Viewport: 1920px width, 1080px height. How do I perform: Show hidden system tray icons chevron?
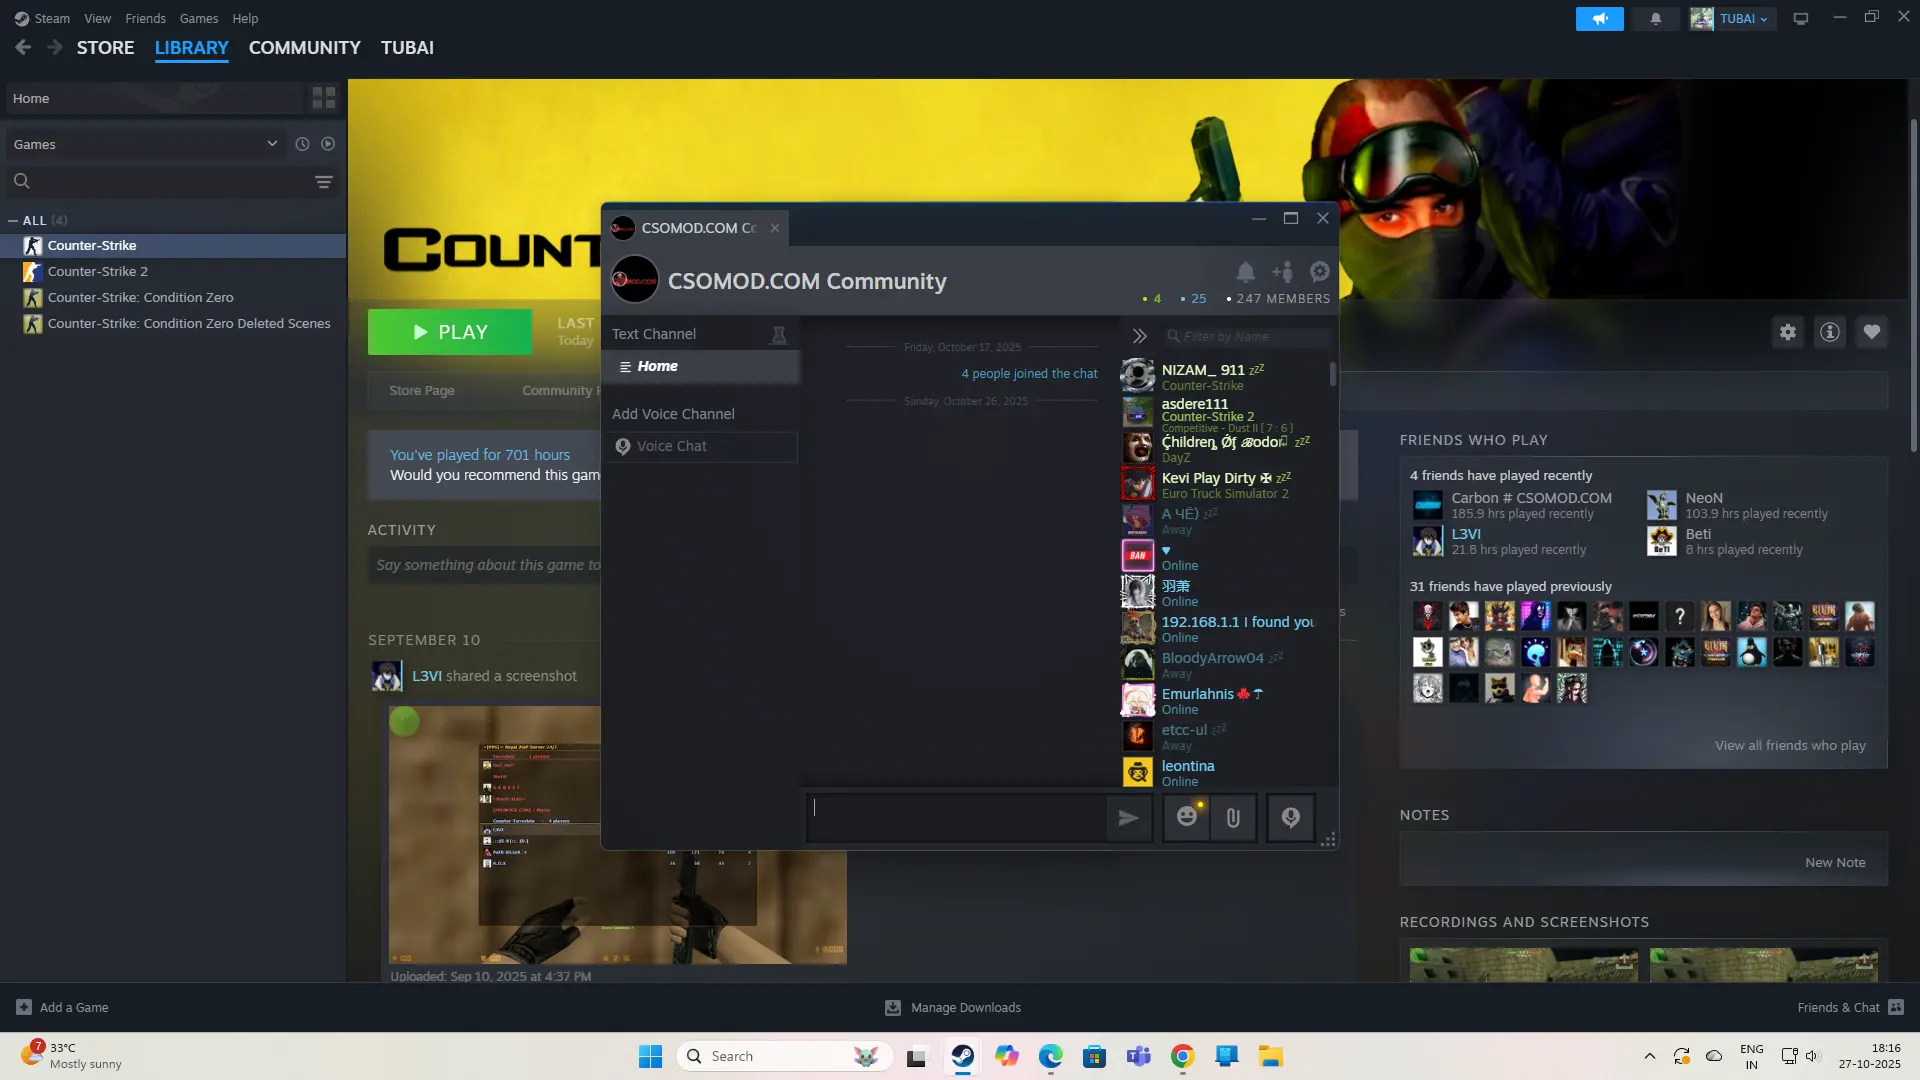click(1650, 1056)
